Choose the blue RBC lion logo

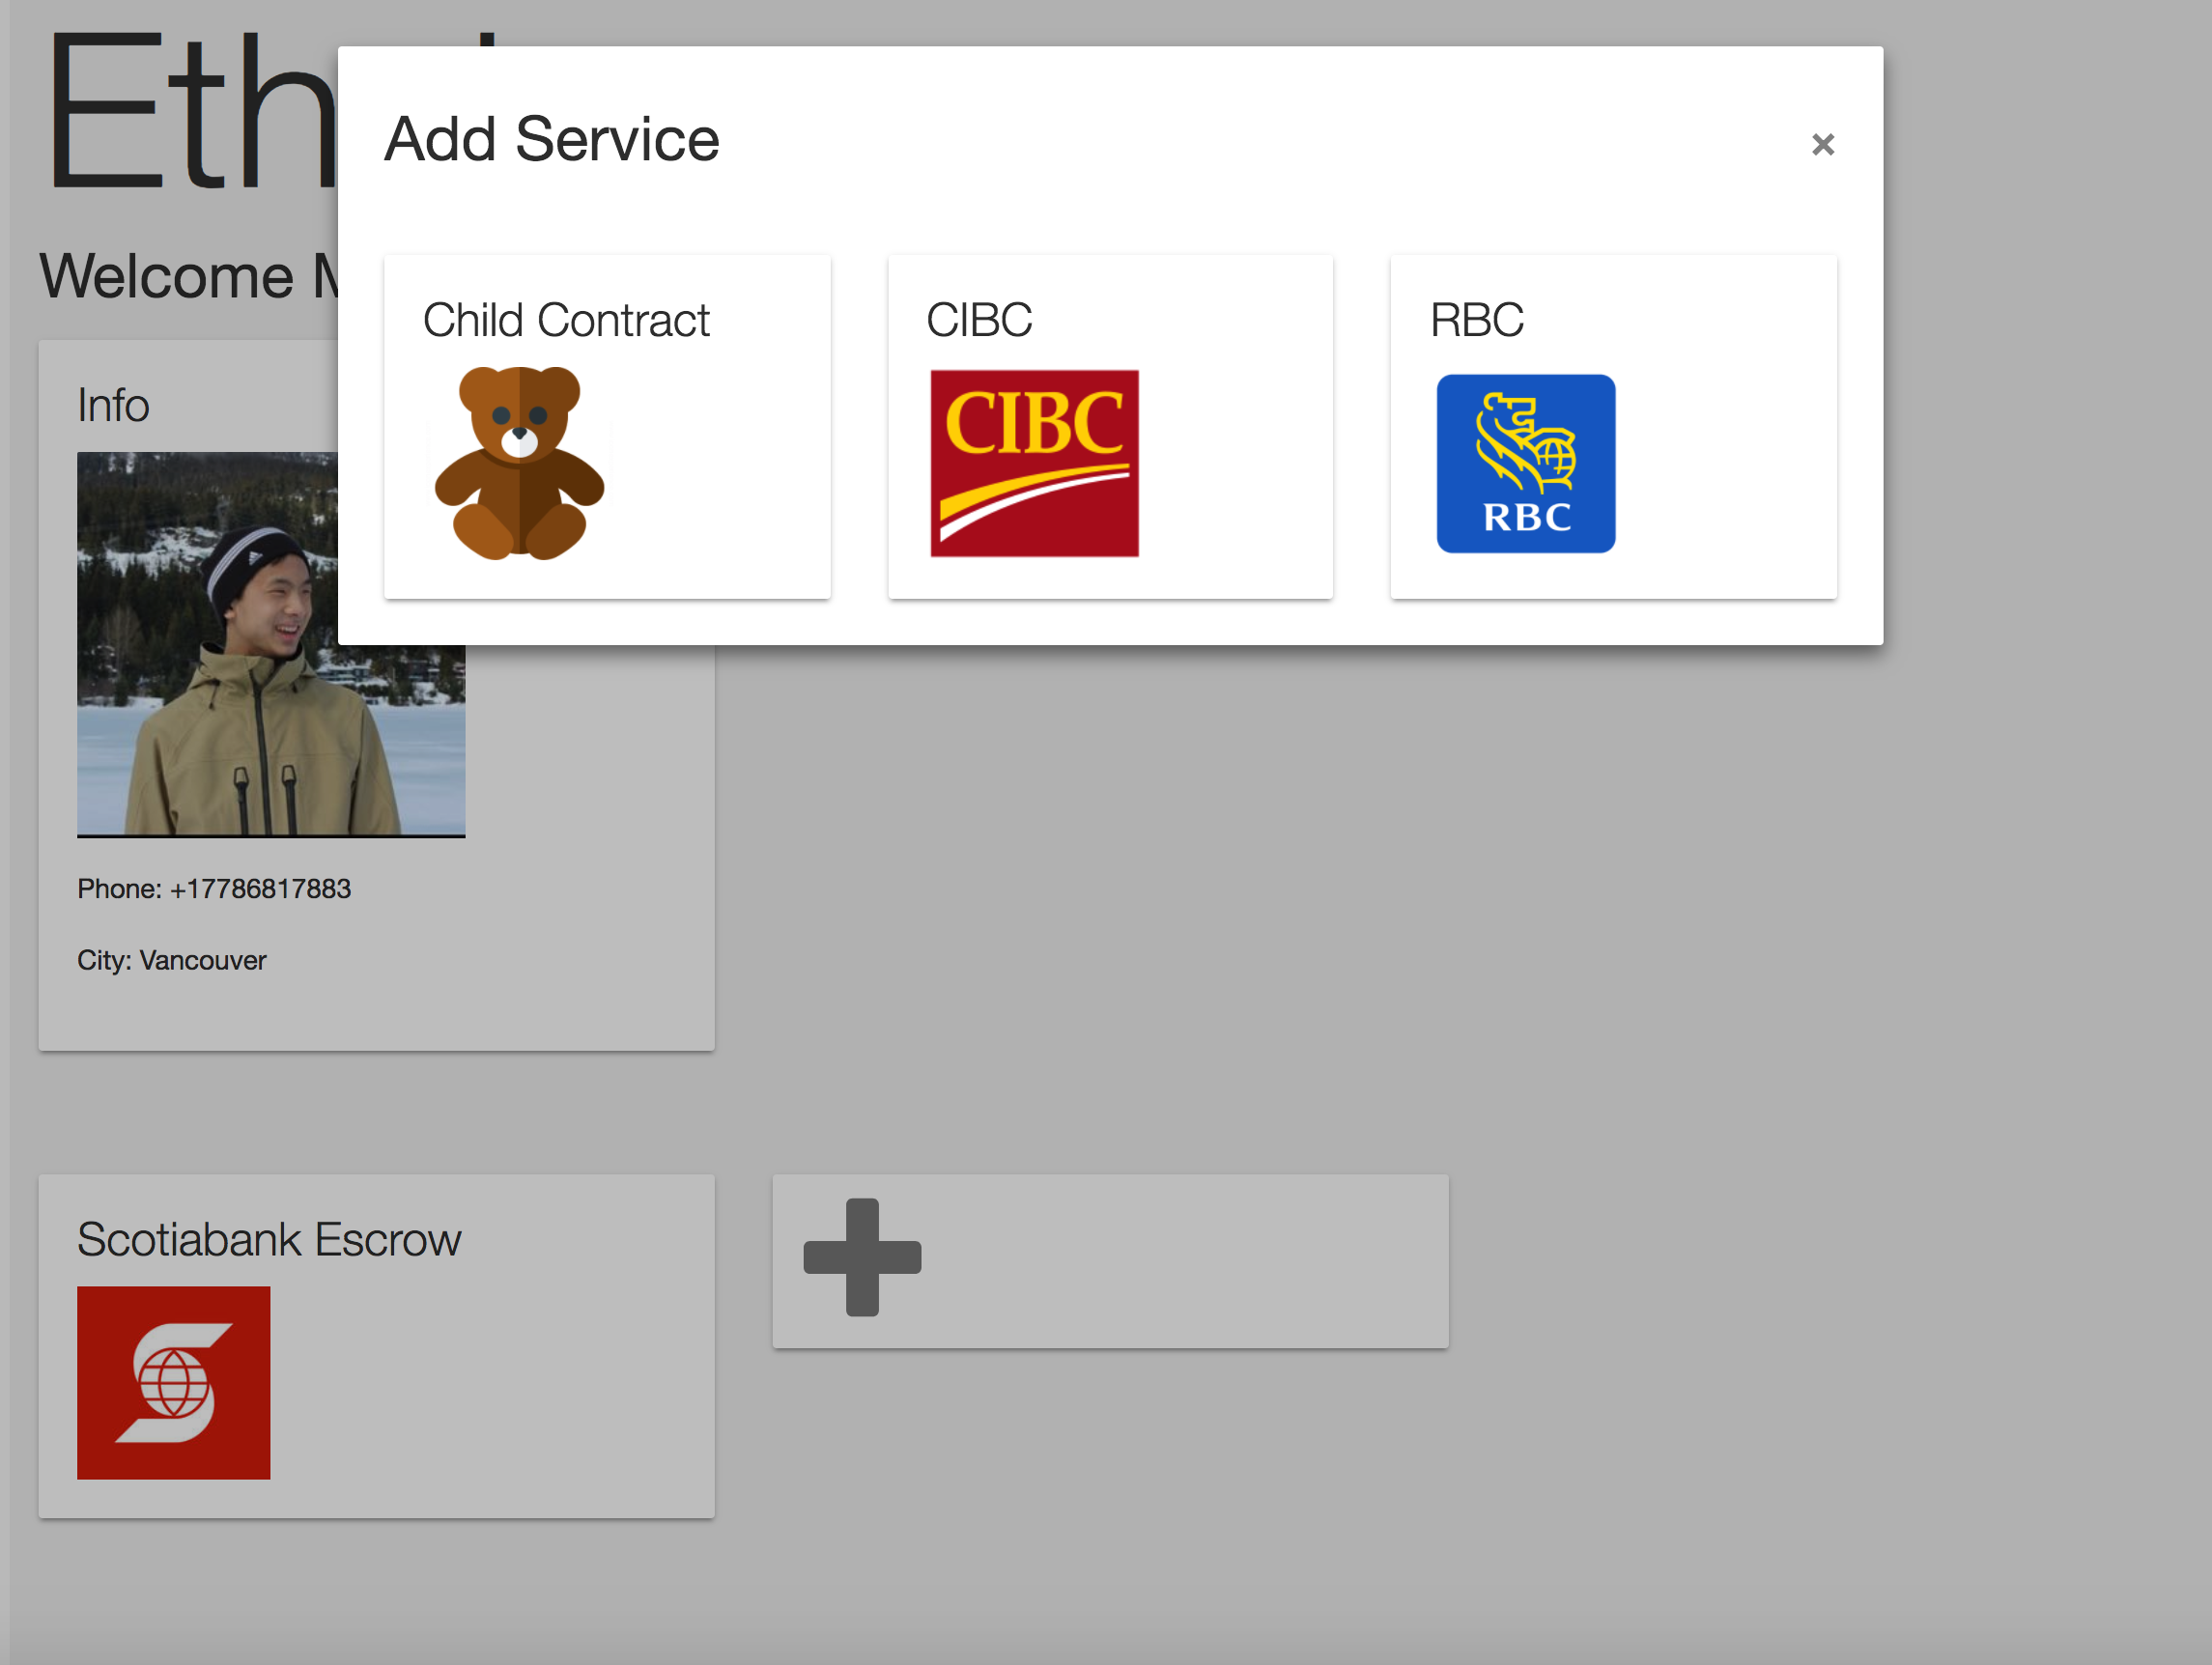[1525, 463]
